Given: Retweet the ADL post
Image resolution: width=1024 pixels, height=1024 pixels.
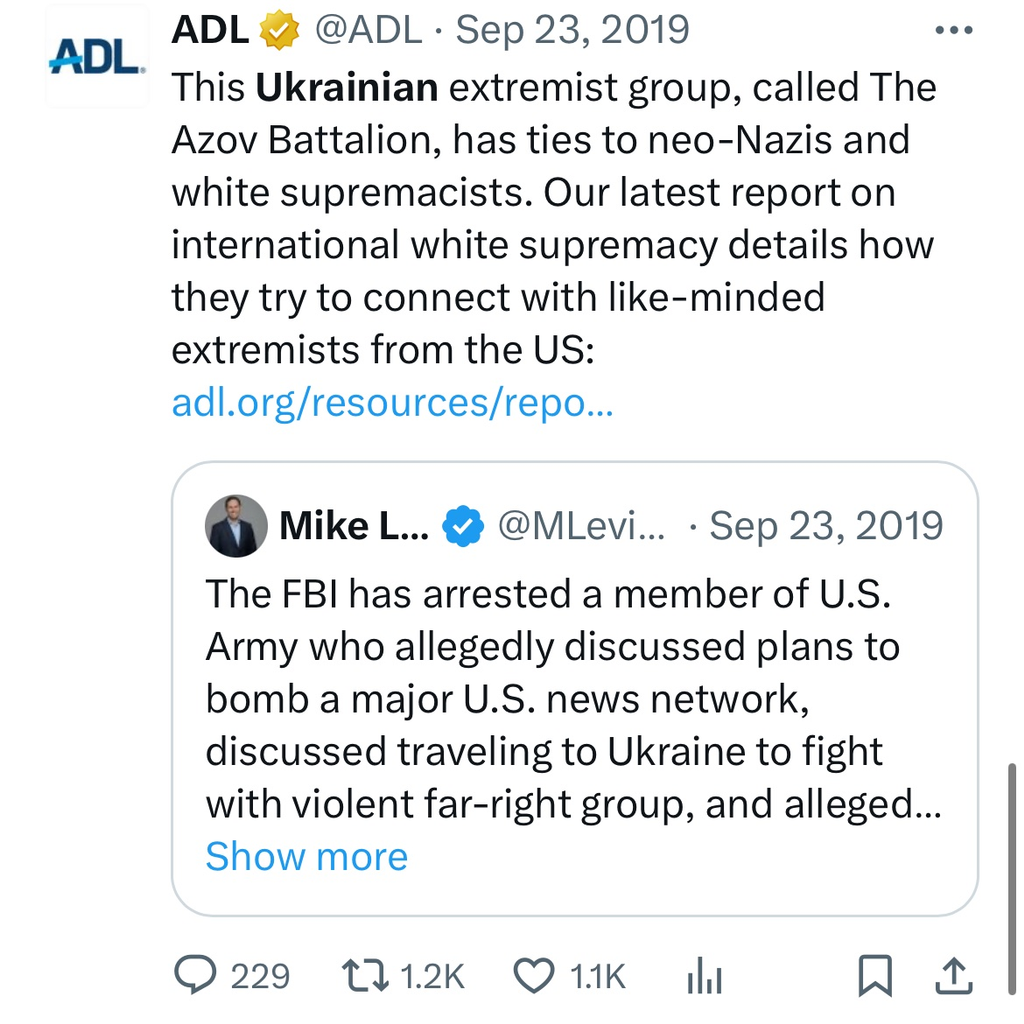Looking at the screenshot, I should pos(366,975).
